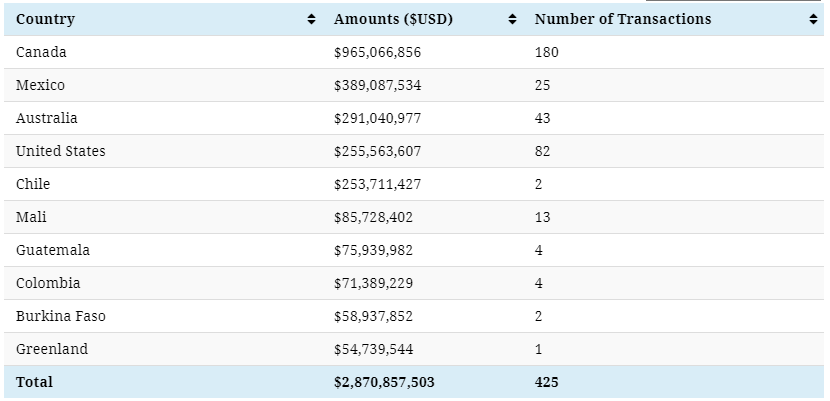The width and height of the screenshot is (830, 401).
Task: Select the Canada country cell
Action: (41, 52)
